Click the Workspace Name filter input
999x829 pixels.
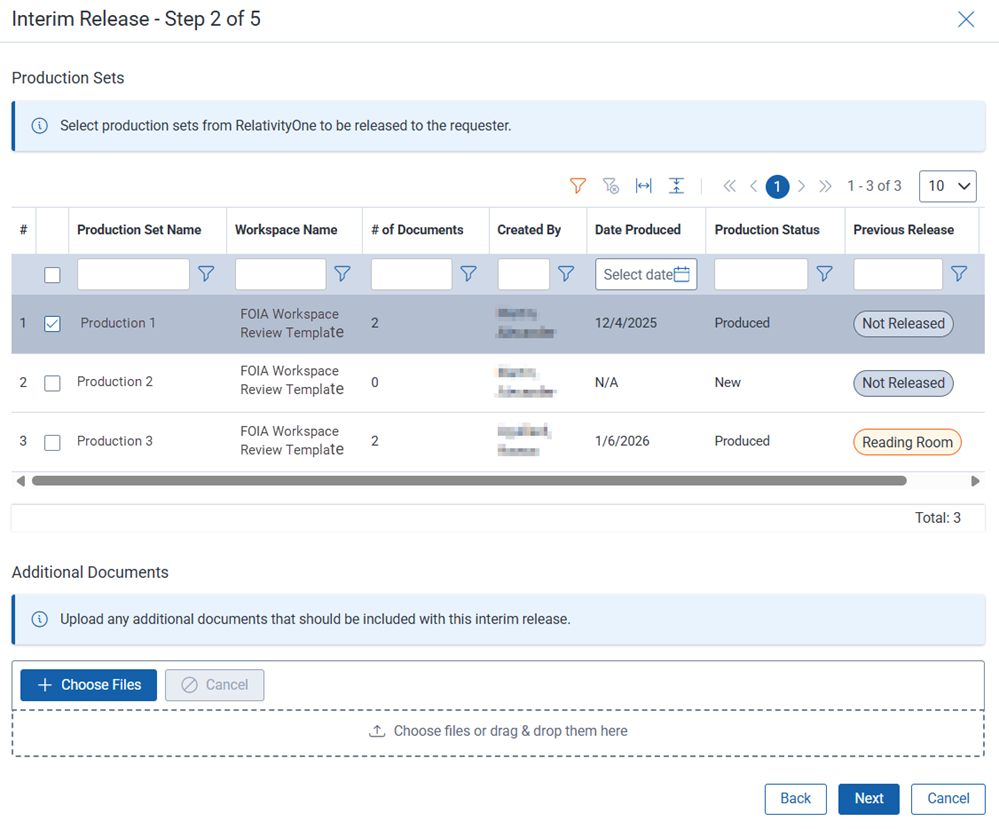(280, 274)
